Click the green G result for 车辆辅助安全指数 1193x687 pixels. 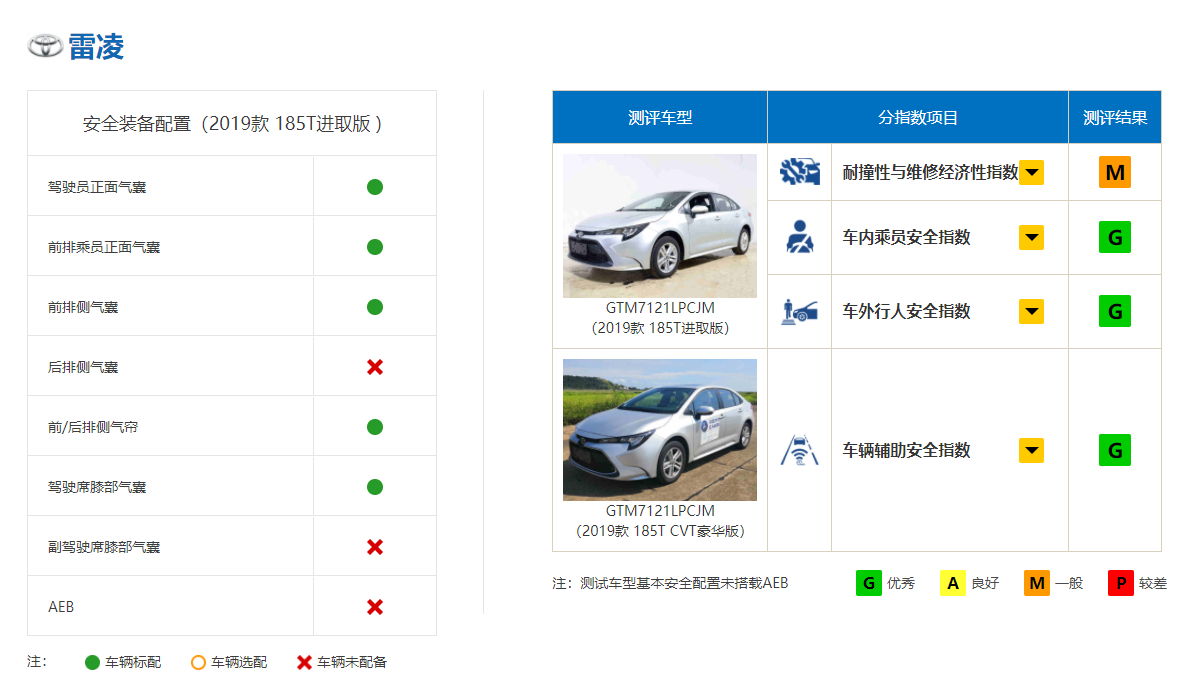point(1115,450)
